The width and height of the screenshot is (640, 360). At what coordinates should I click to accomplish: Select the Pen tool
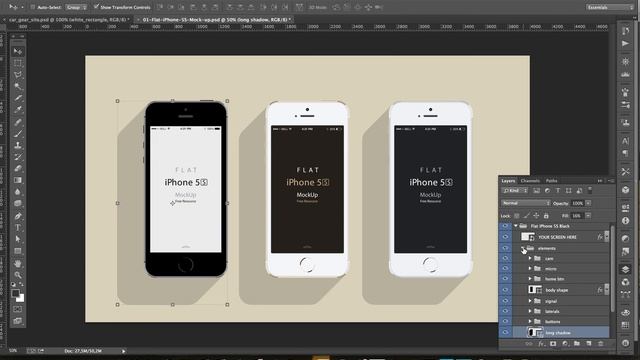(x=18, y=216)
